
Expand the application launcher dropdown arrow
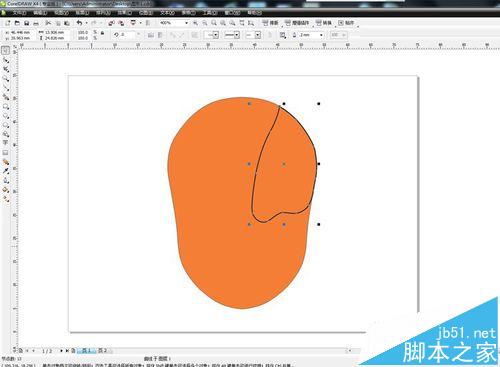click(x=140, y=23)
